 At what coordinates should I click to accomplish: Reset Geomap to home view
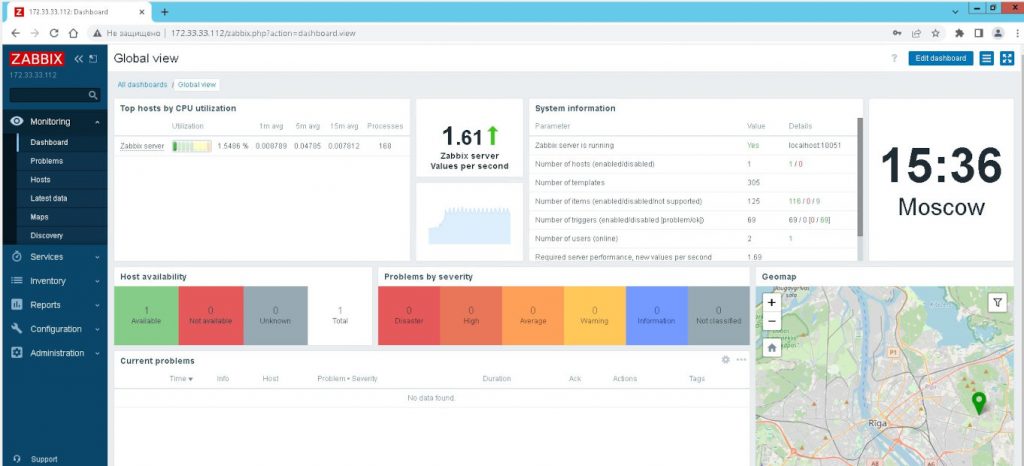[x=772, y=348]
